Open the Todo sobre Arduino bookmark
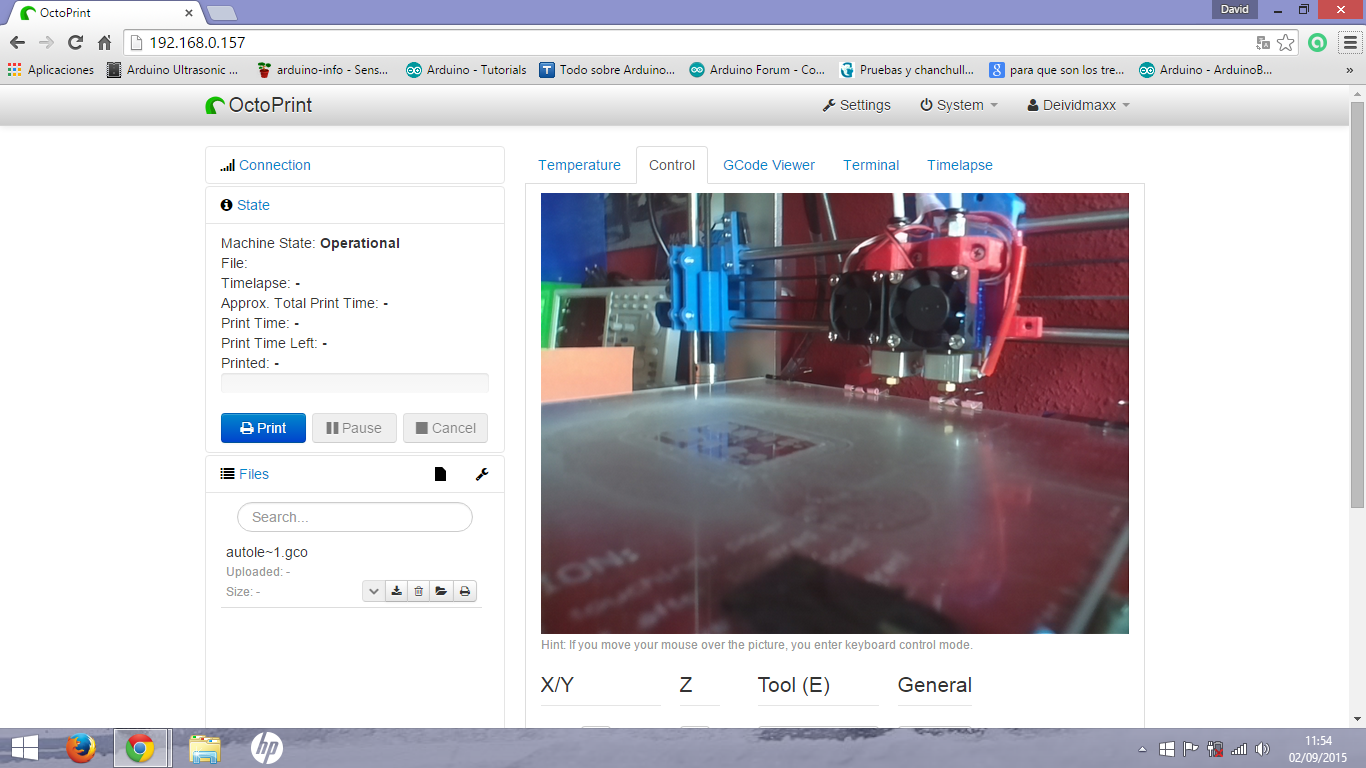Viewport: 1366px width, 768px height. coord(607,70)
